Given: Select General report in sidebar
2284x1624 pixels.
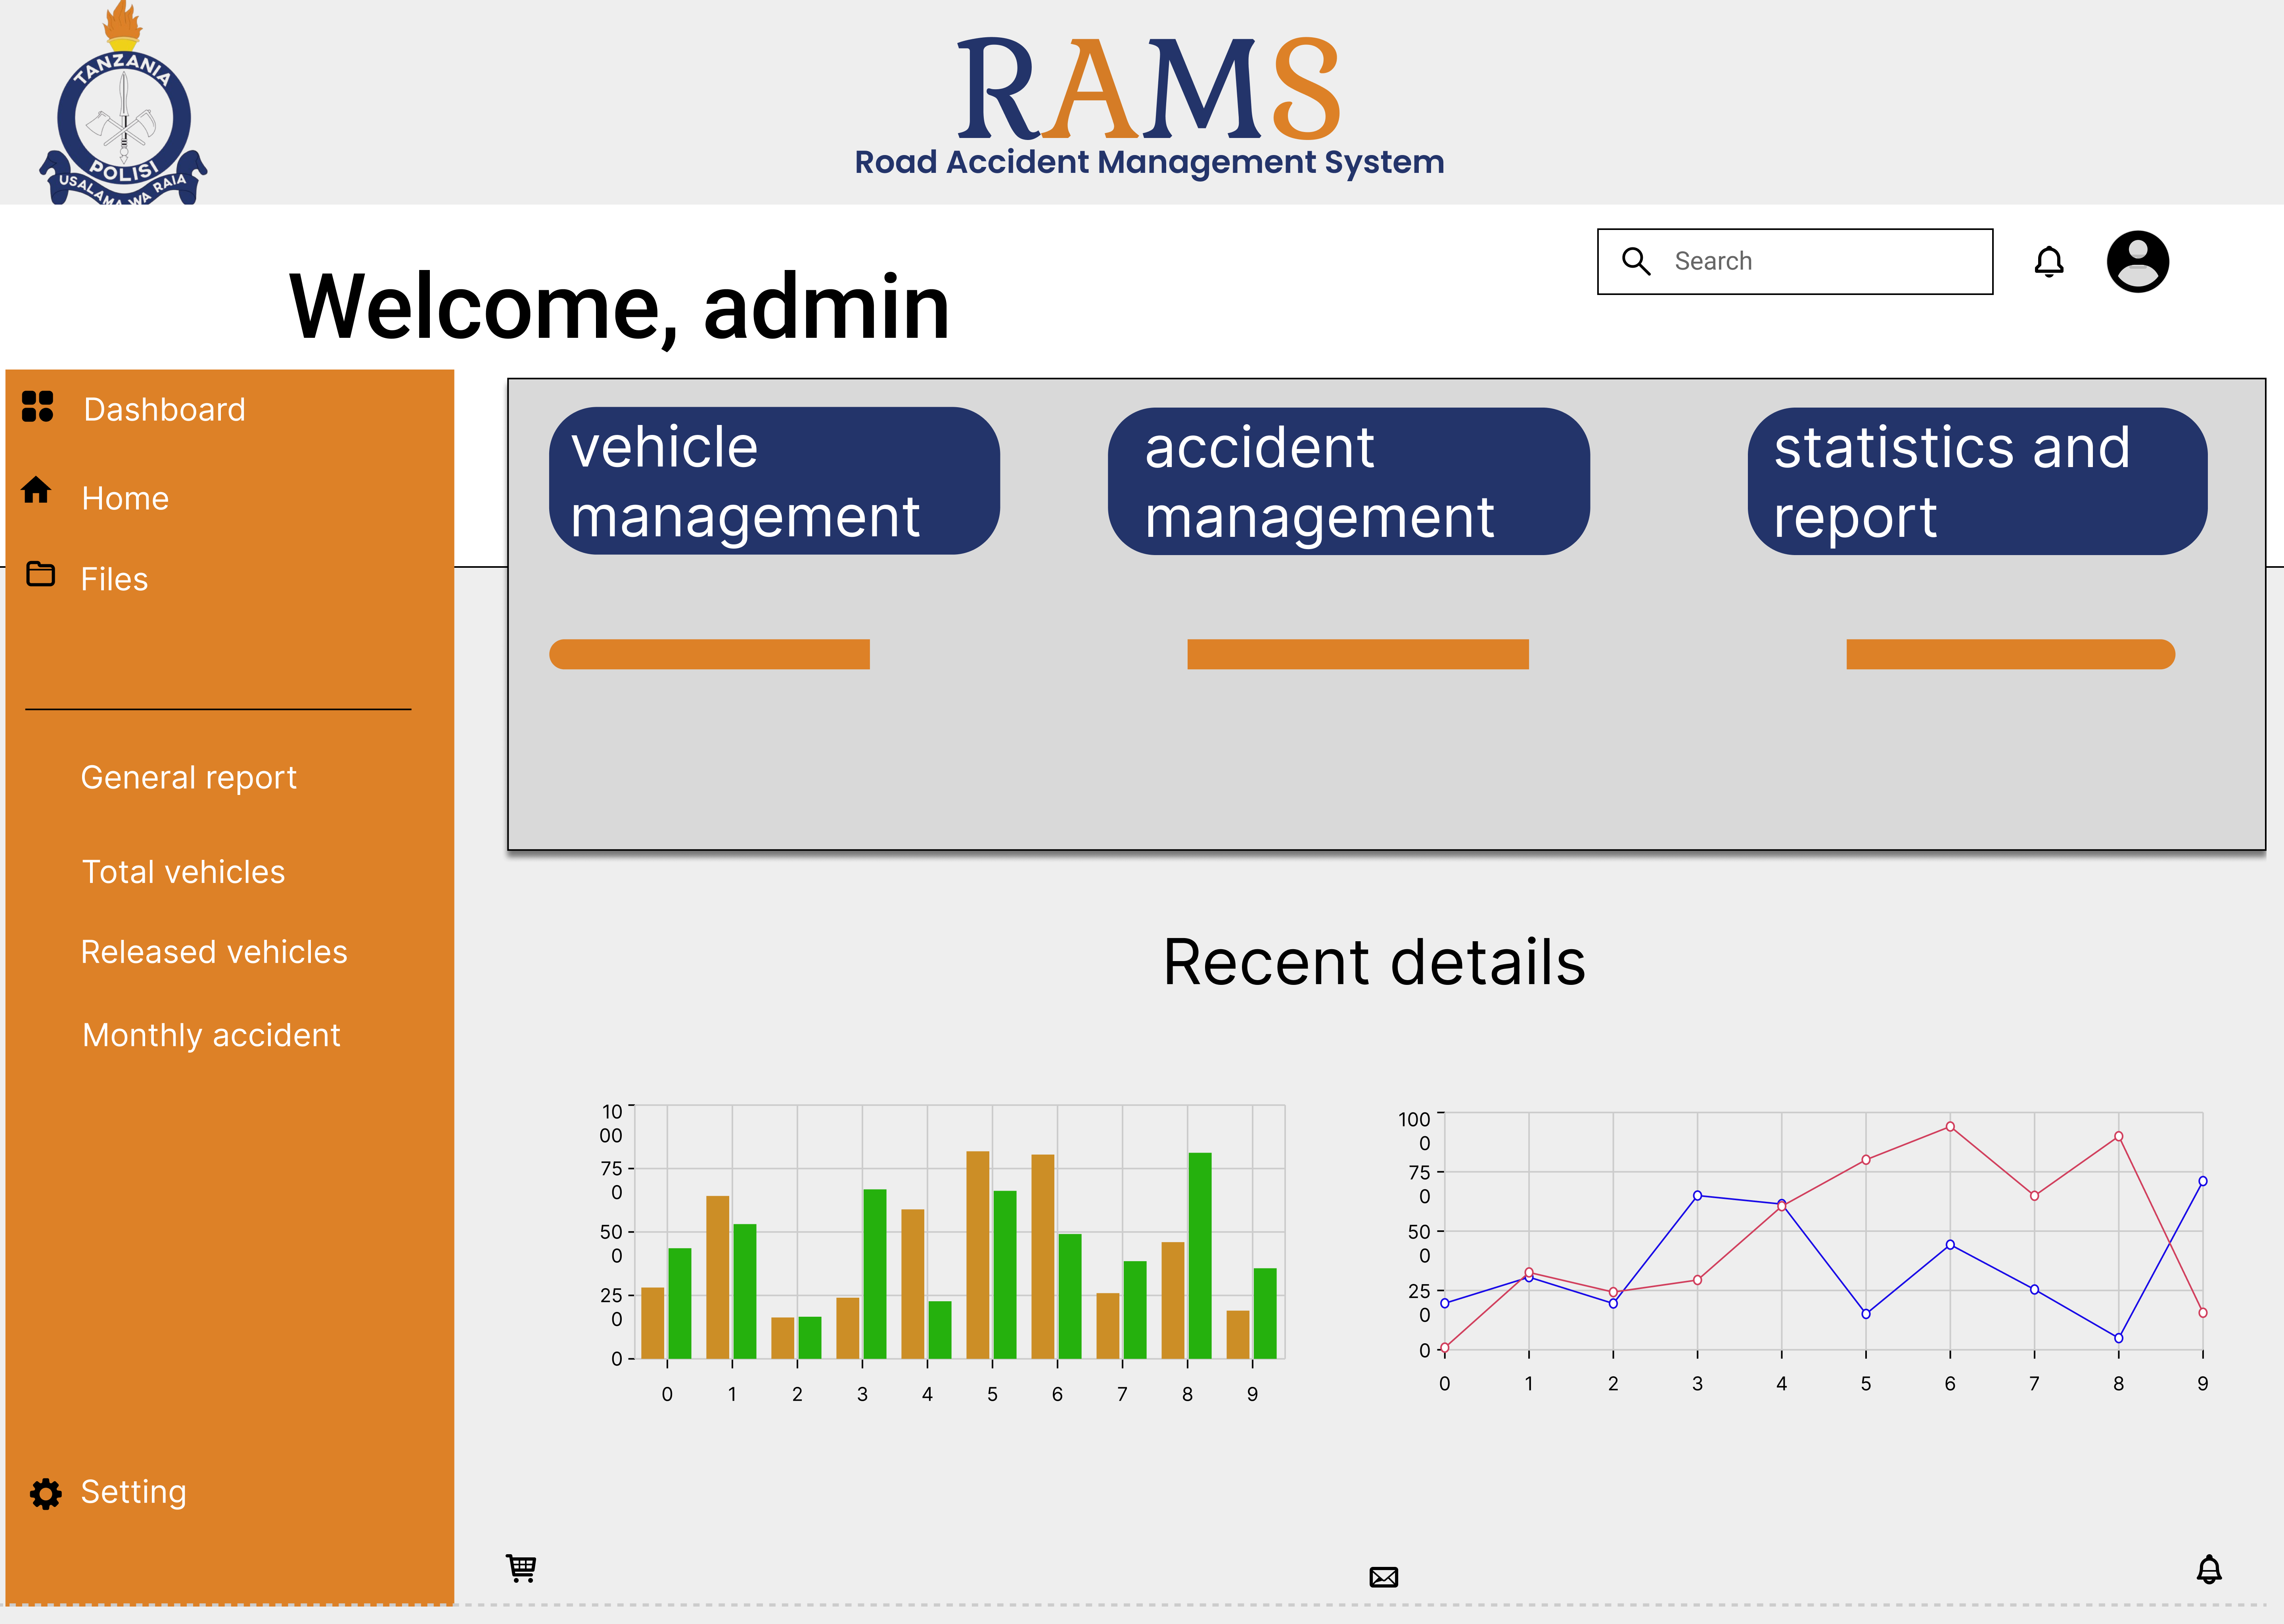Looking at the screenshot, I should (188, 778).
